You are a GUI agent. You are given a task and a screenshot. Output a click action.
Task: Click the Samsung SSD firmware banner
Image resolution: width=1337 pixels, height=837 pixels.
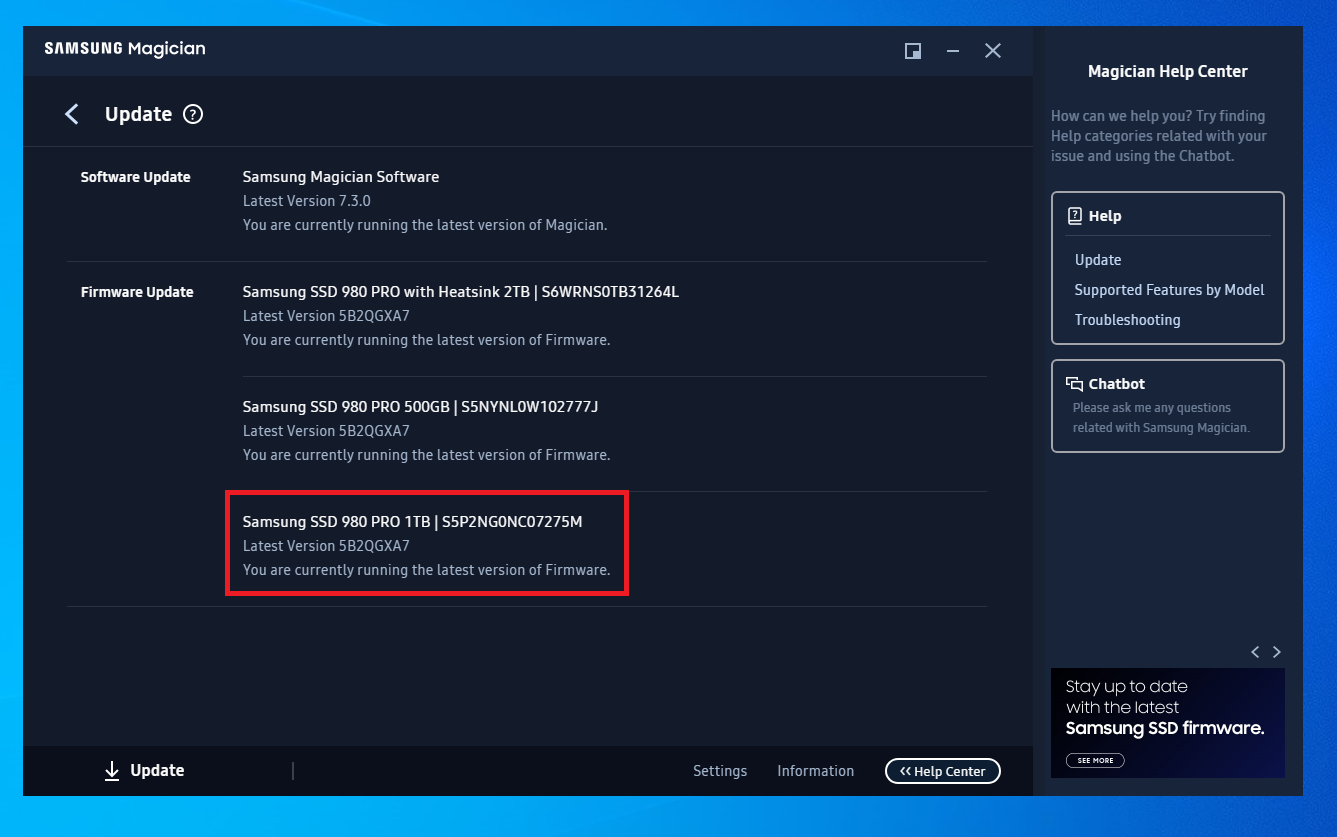click(x=1167, y=722)
